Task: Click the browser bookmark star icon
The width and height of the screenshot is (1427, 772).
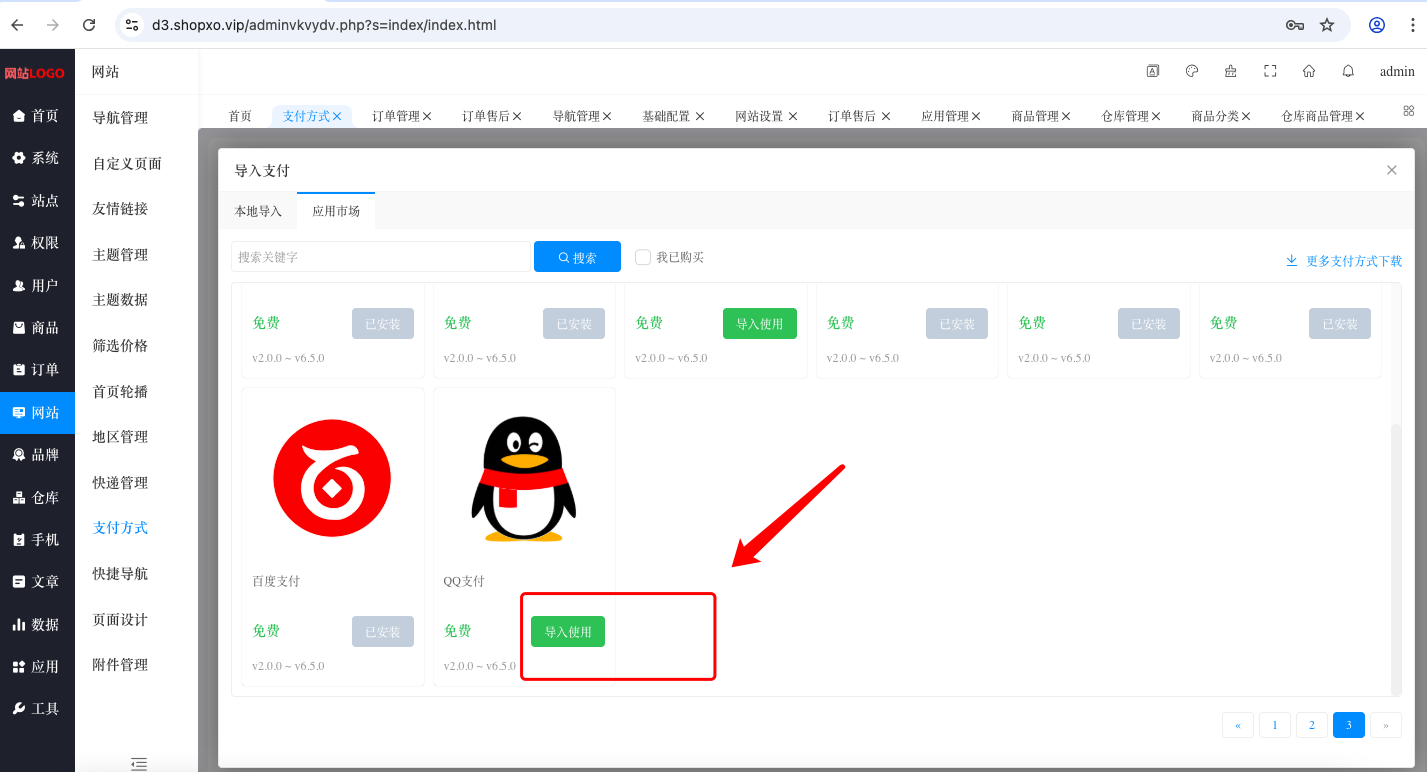Action: click(x=1327, y=25)
